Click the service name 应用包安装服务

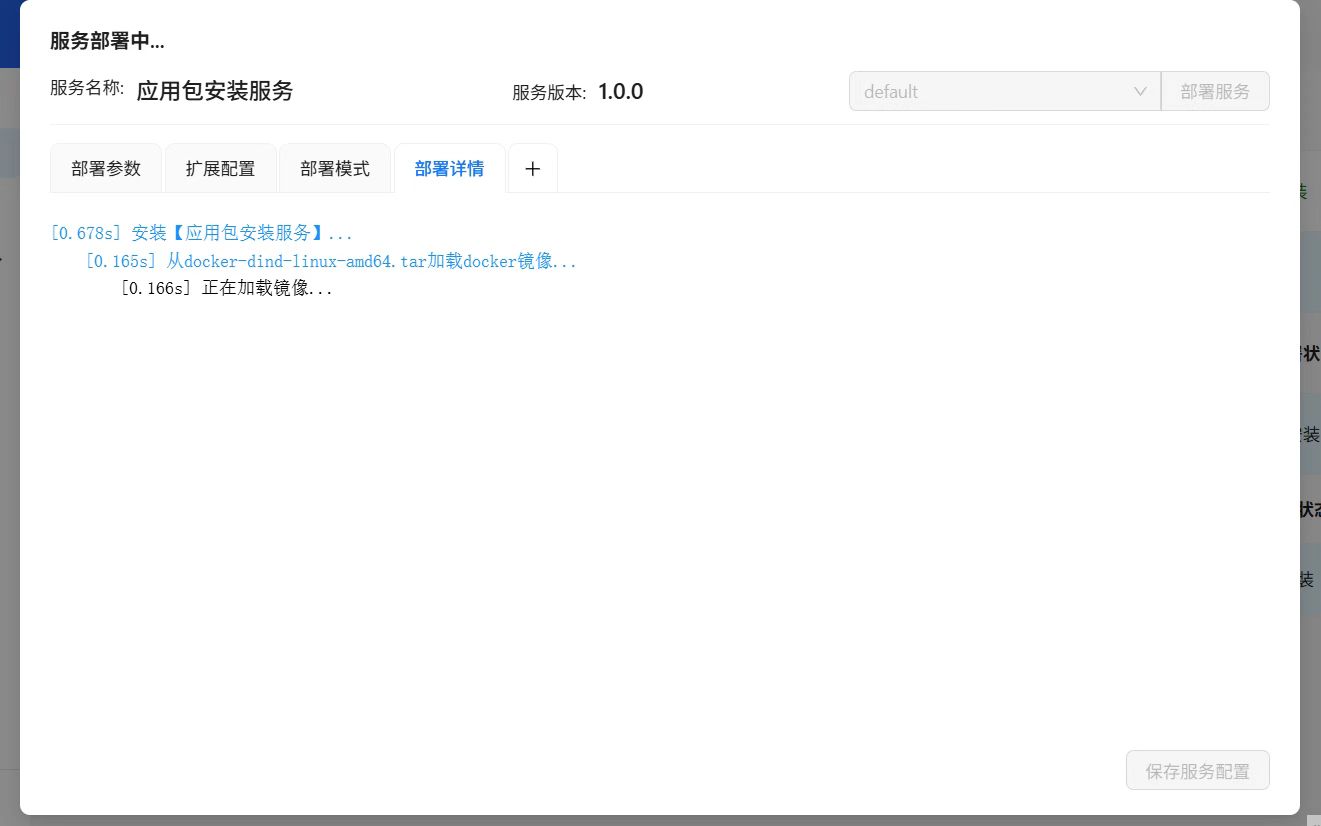(x=215, y=91)
